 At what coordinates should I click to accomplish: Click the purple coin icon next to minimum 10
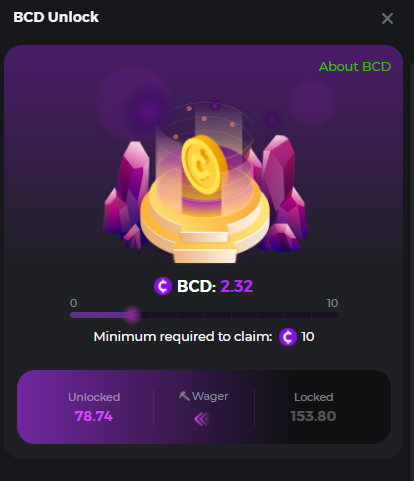(x=288, y=337)
